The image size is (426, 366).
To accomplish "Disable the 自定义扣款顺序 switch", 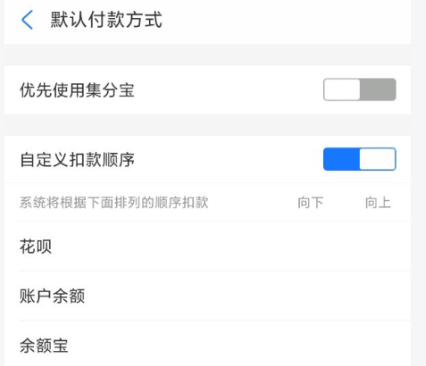I will click(x=360, y=159).
